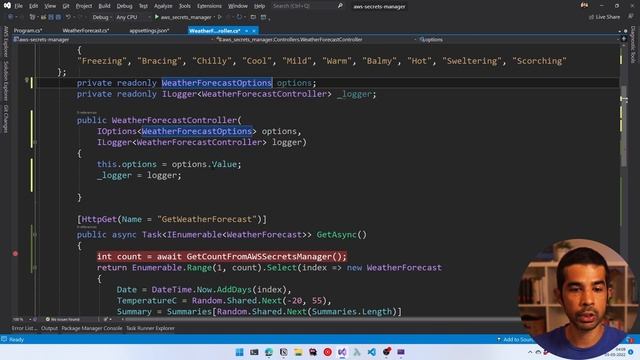Open the Extensions menu
The height and width of the screenshot is (360, 640).
coord(209,6)
